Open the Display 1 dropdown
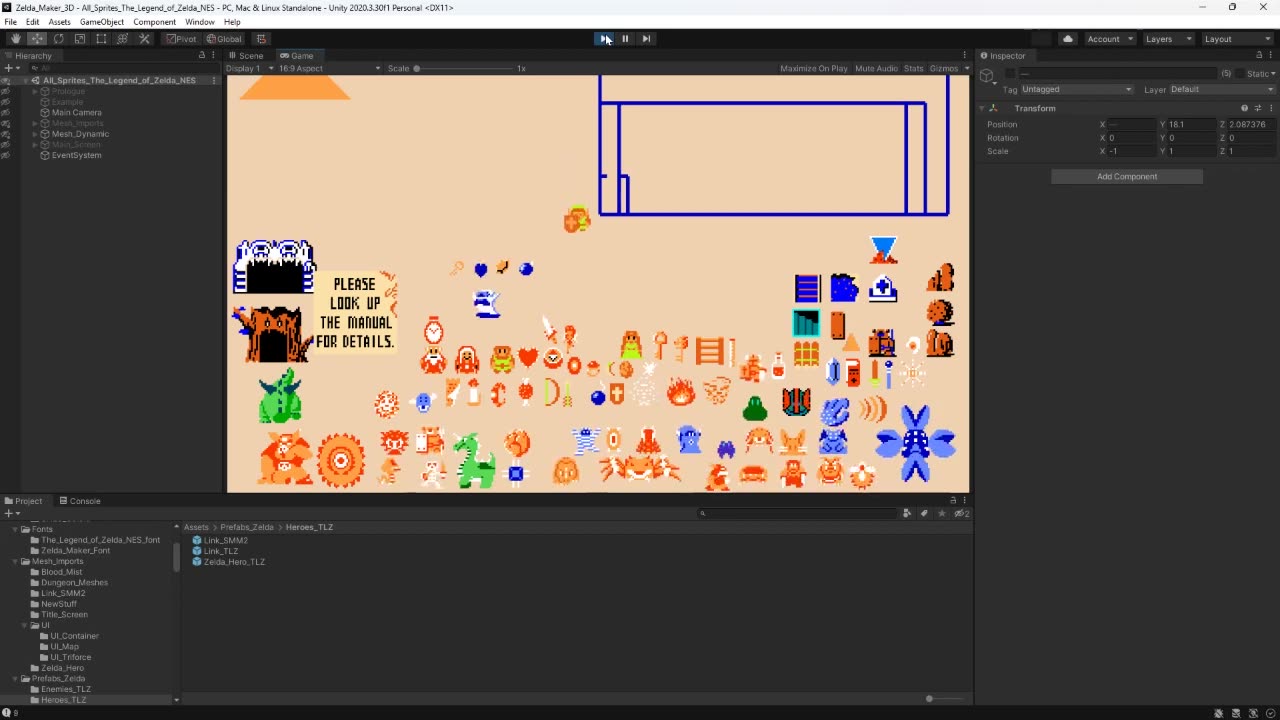 point(249,68)
